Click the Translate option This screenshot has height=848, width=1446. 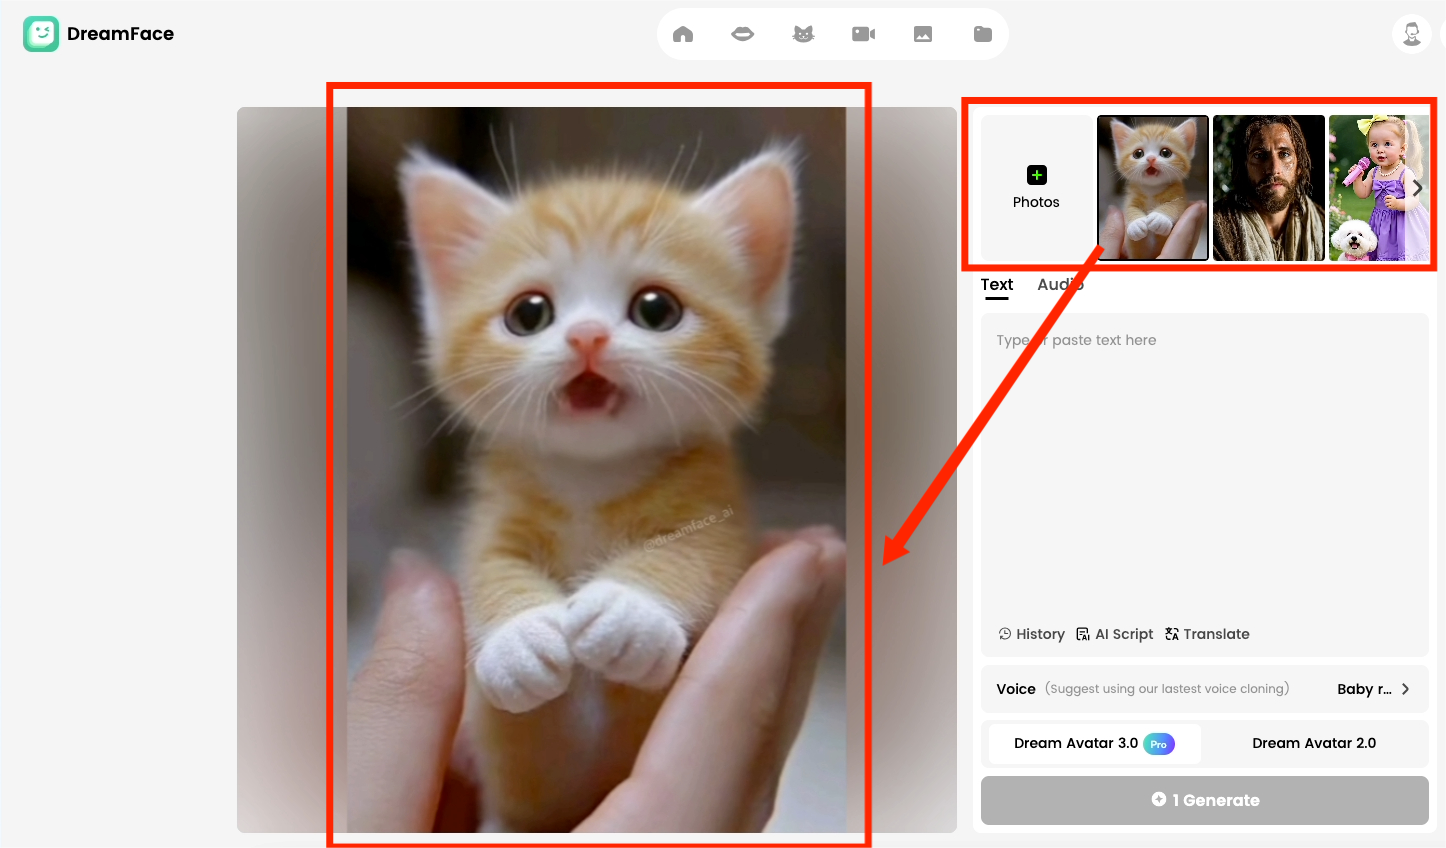pyautogui.click(x=1207, y=634)
